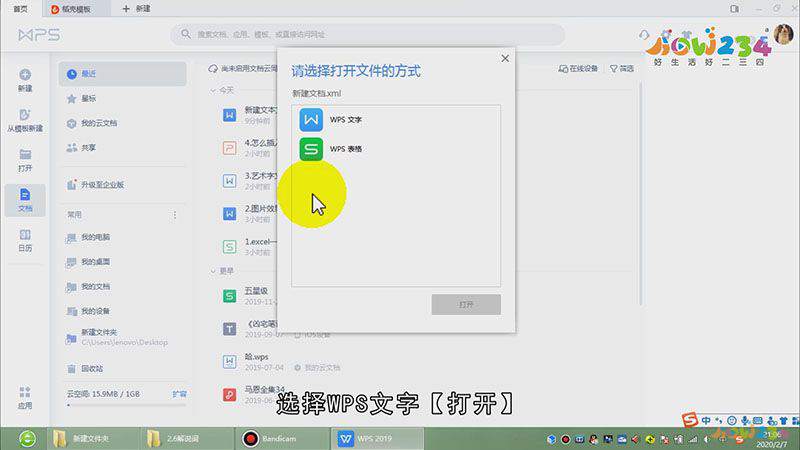
Task: Open the 常用 section more-options menu
Action: click(174, 215)
